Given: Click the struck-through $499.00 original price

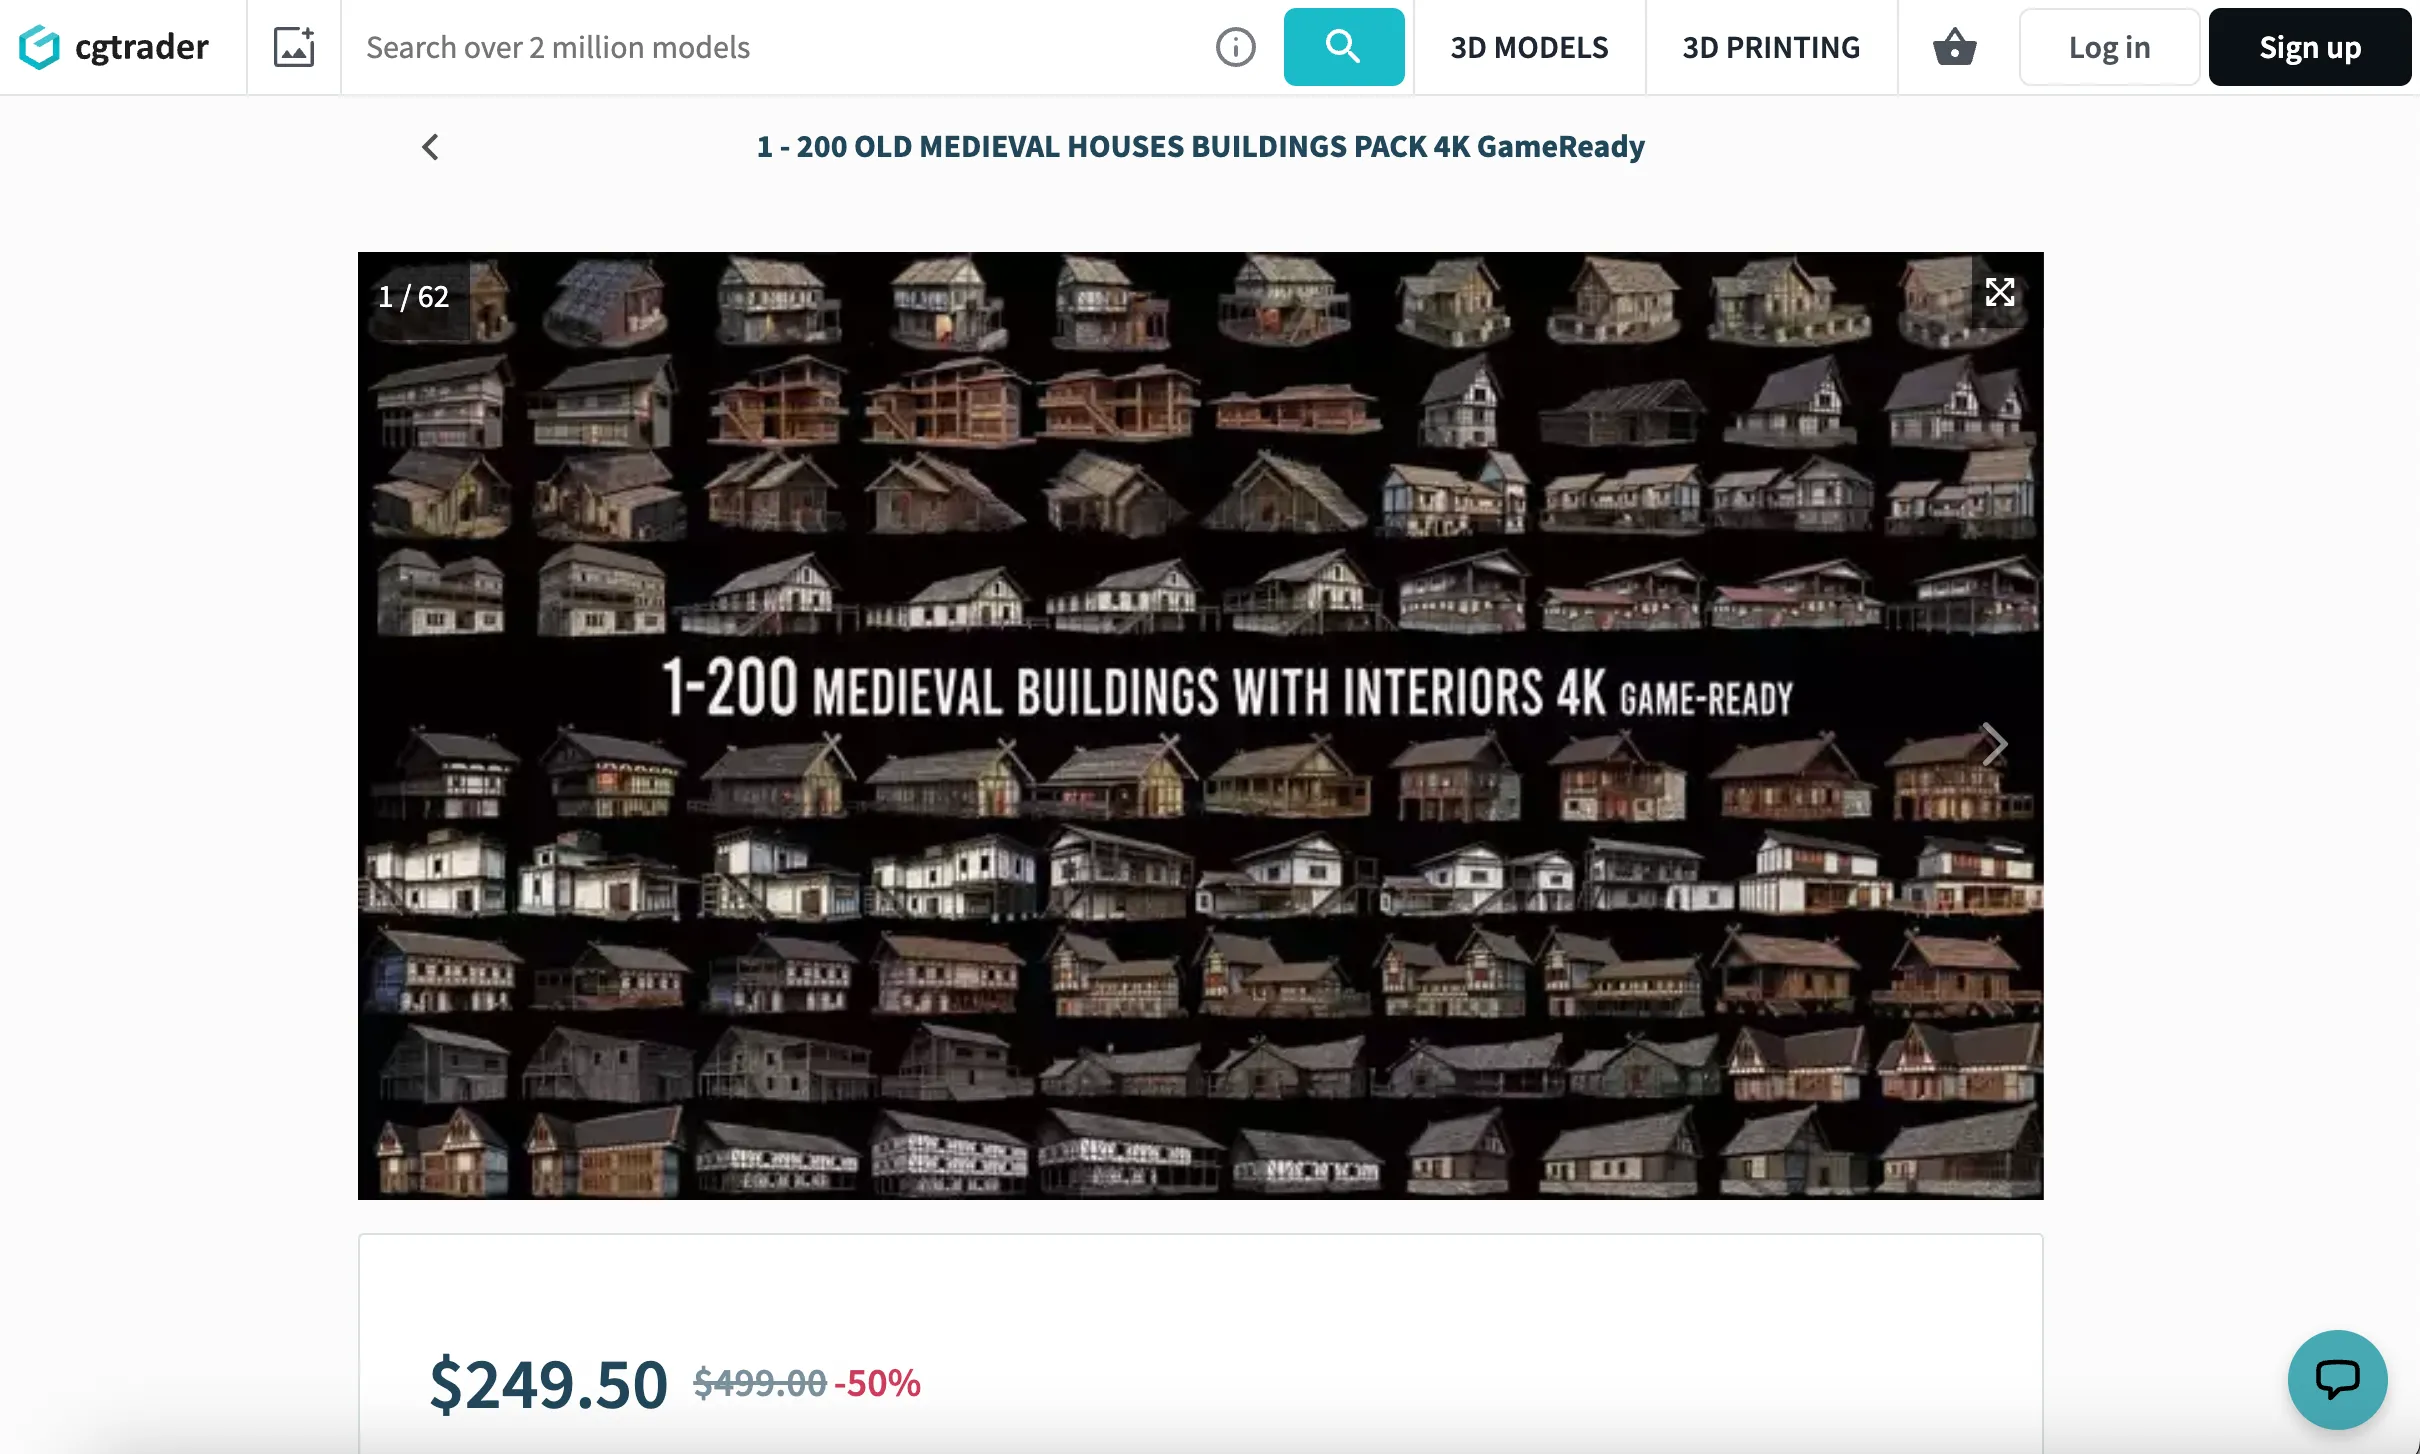Looking at the screenshot, I should tap(760, 1383).
